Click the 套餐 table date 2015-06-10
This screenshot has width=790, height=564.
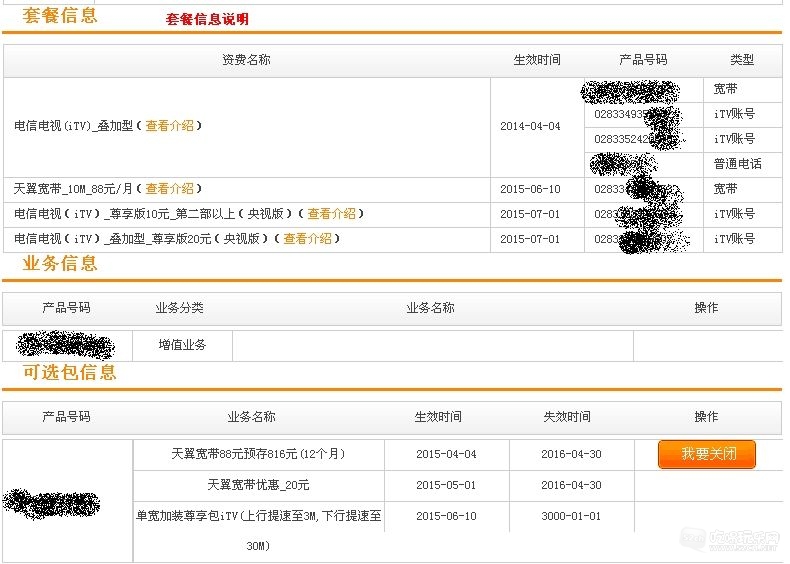tap(530, 190)
